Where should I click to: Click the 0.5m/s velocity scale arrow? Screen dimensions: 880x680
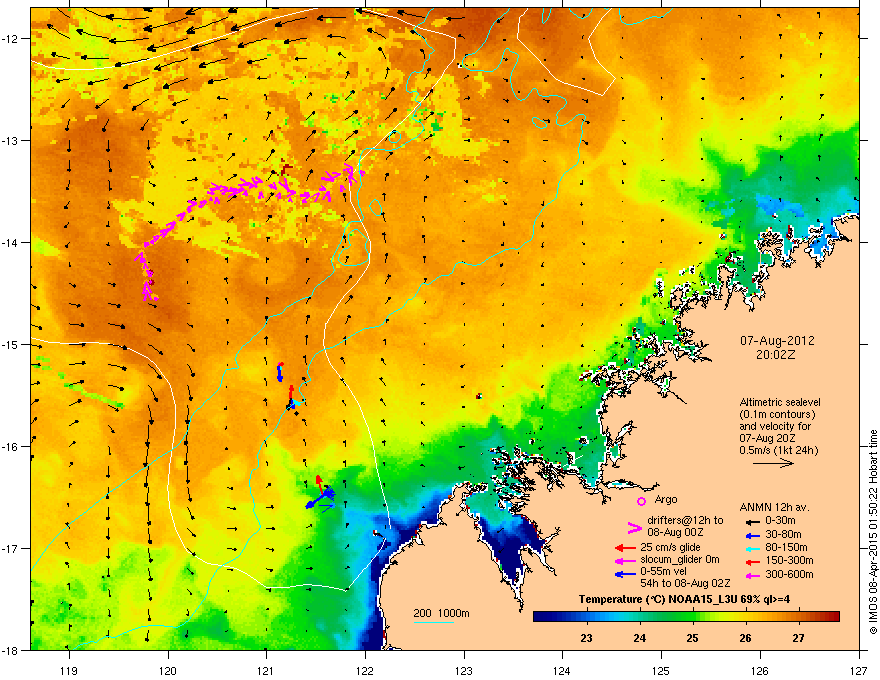(773, 463)
